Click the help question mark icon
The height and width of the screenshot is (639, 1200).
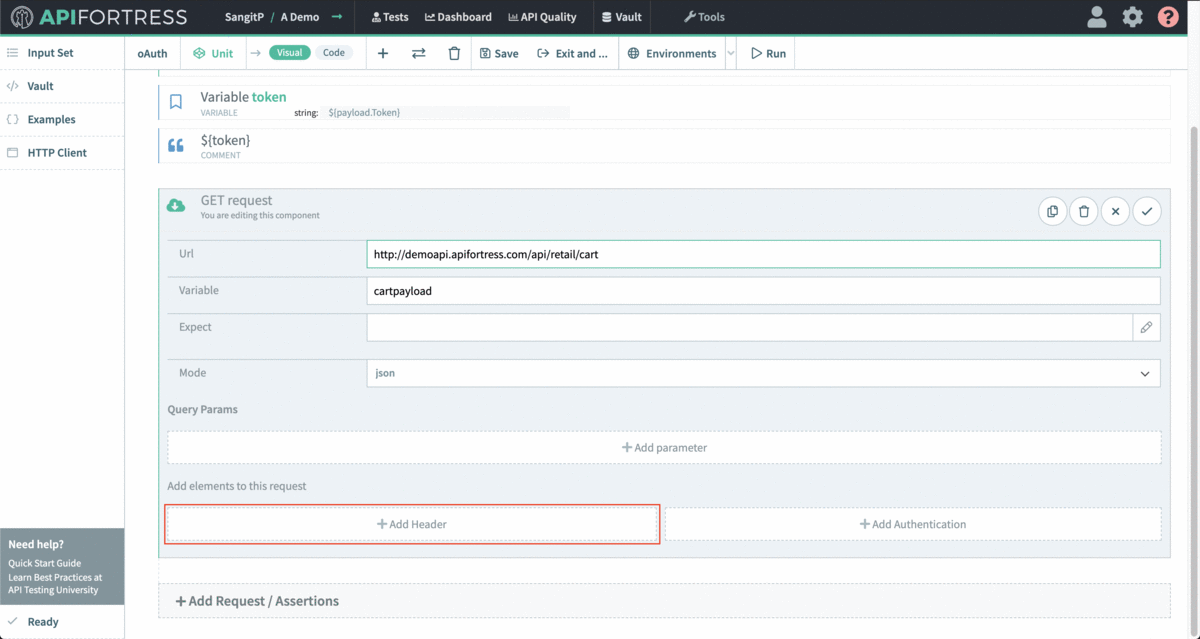click(x=1167, y=17)
